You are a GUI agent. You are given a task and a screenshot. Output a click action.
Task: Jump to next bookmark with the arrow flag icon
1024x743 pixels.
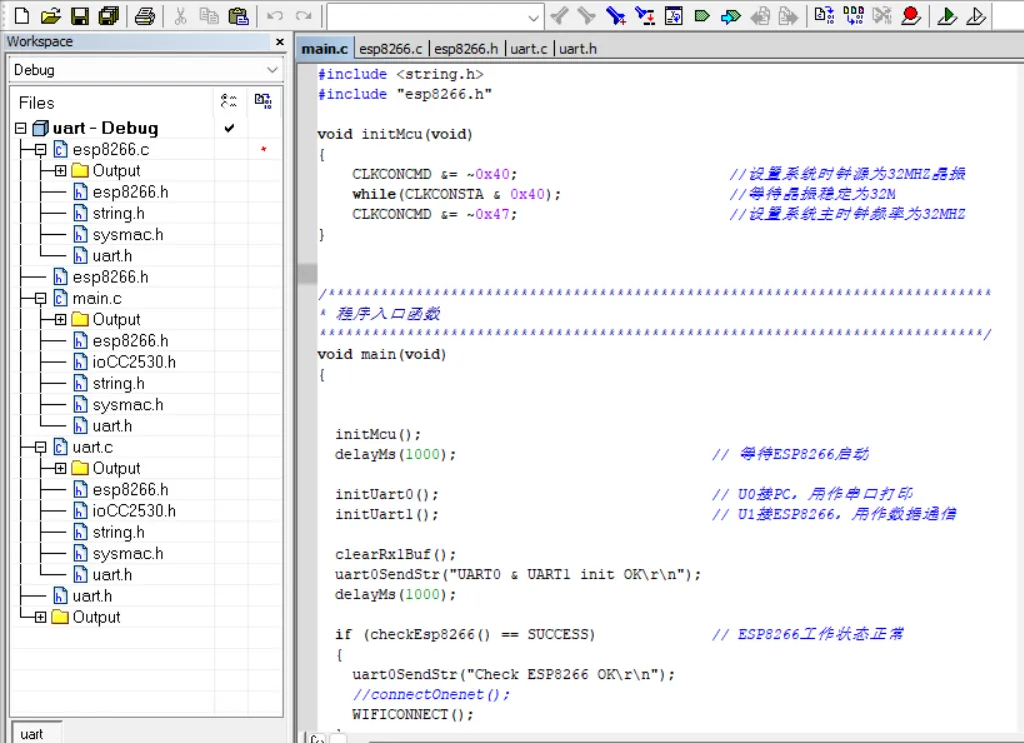(731, 16)
